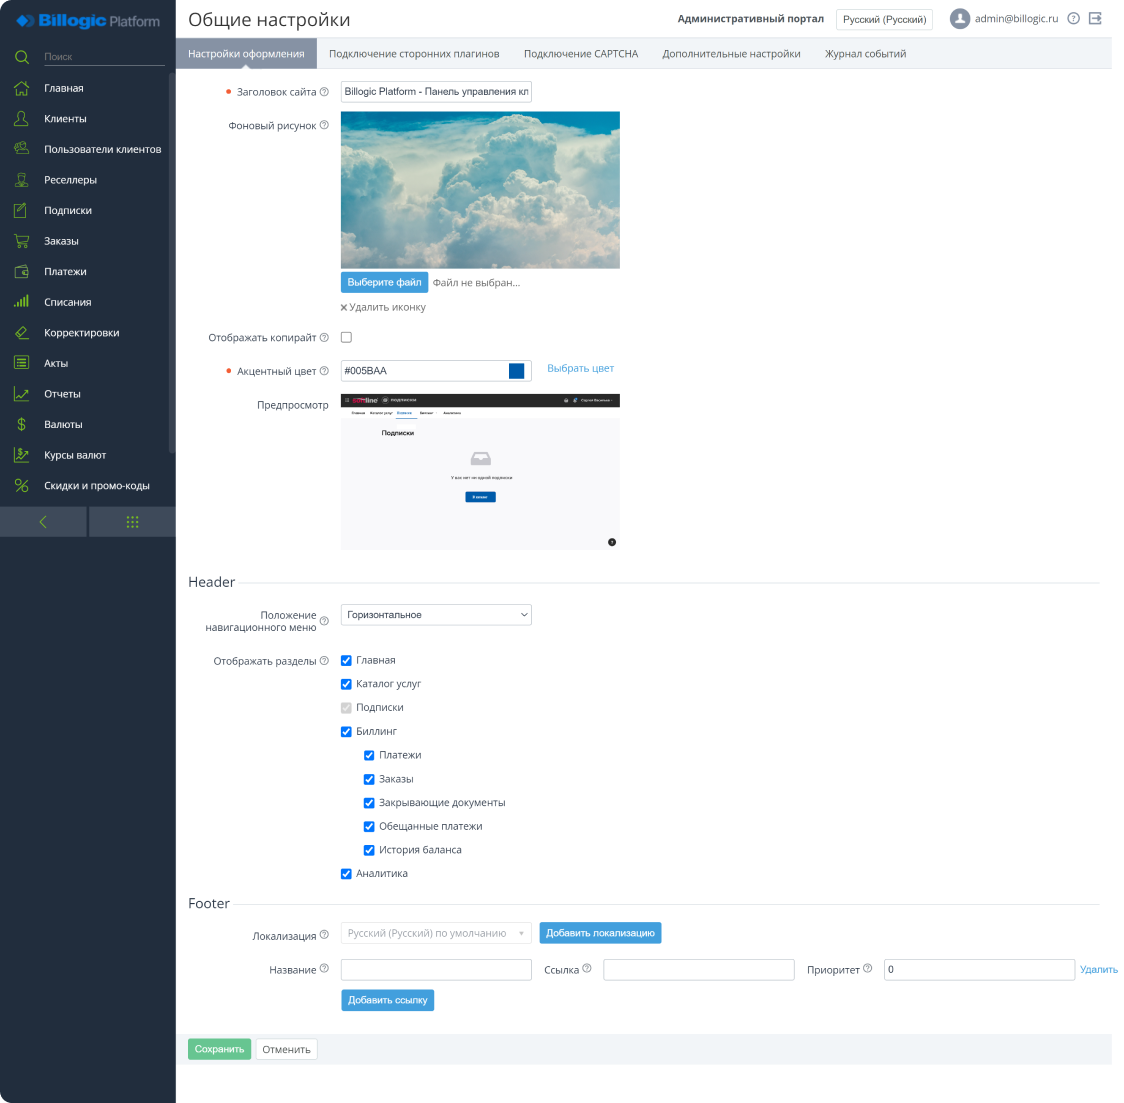Viewport: 1124px width, 1103px height.
Task: Click the accent color swatch next to #005BAA
Action: click(x=516, y=370)
